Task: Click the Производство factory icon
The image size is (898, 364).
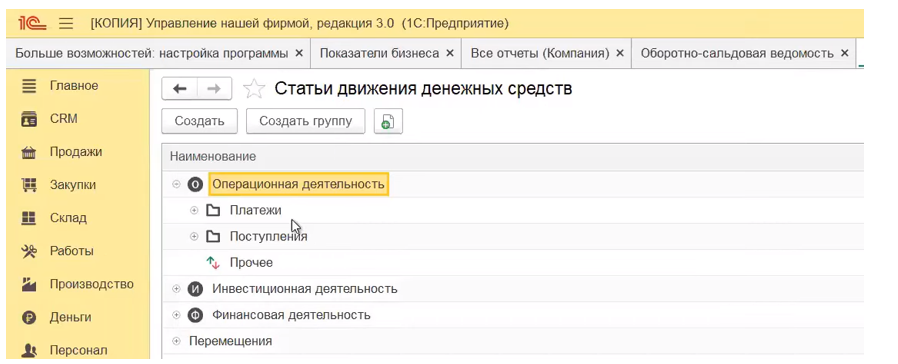Action: tap(29, 284)
